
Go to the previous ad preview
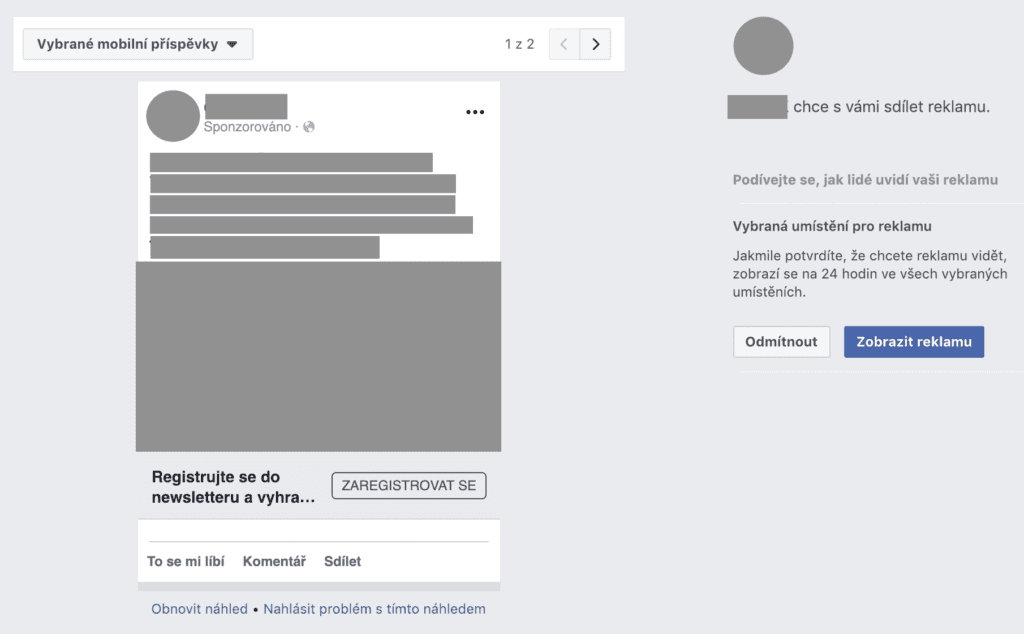click(564, 44)
